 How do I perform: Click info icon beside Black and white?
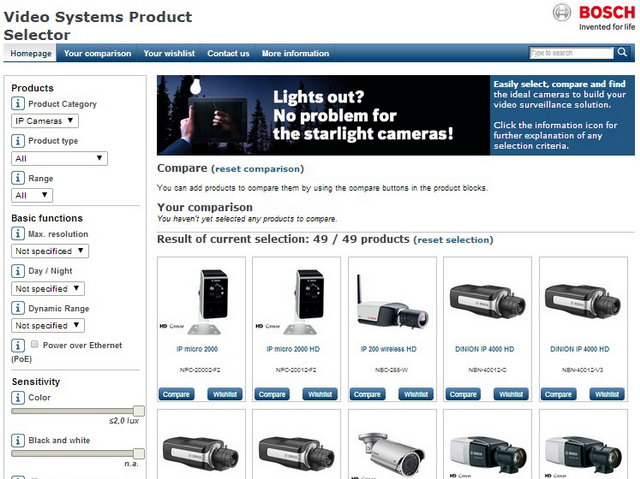point(18,440)
